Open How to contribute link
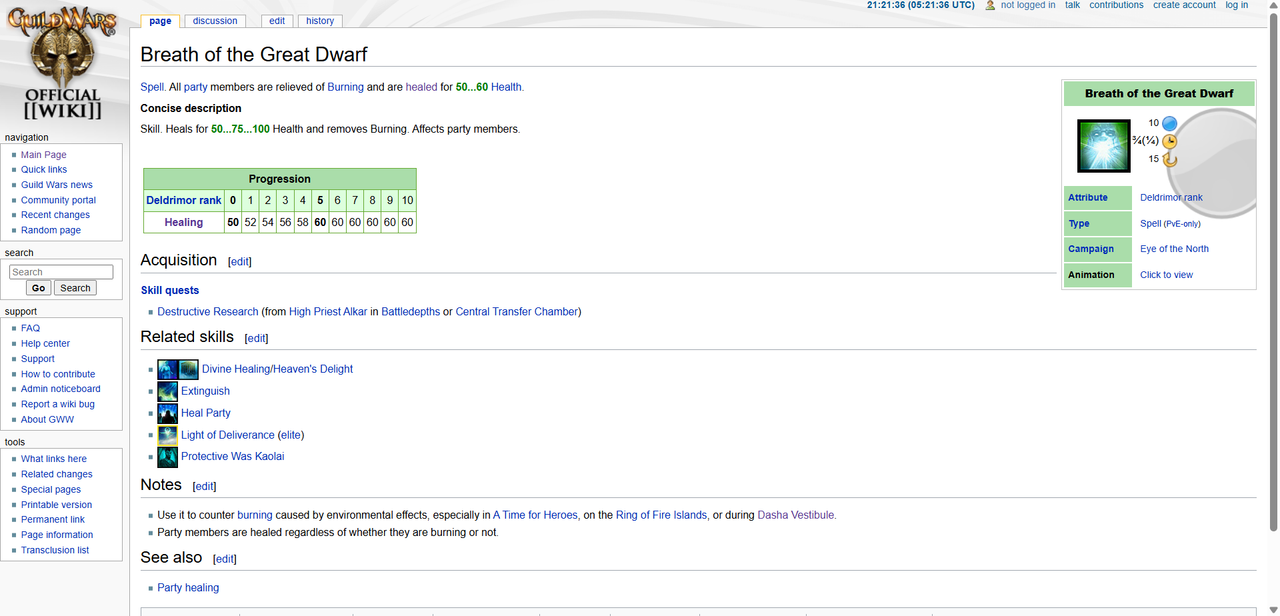Viewport: 1280px width, 616px height. coord(58,374)
